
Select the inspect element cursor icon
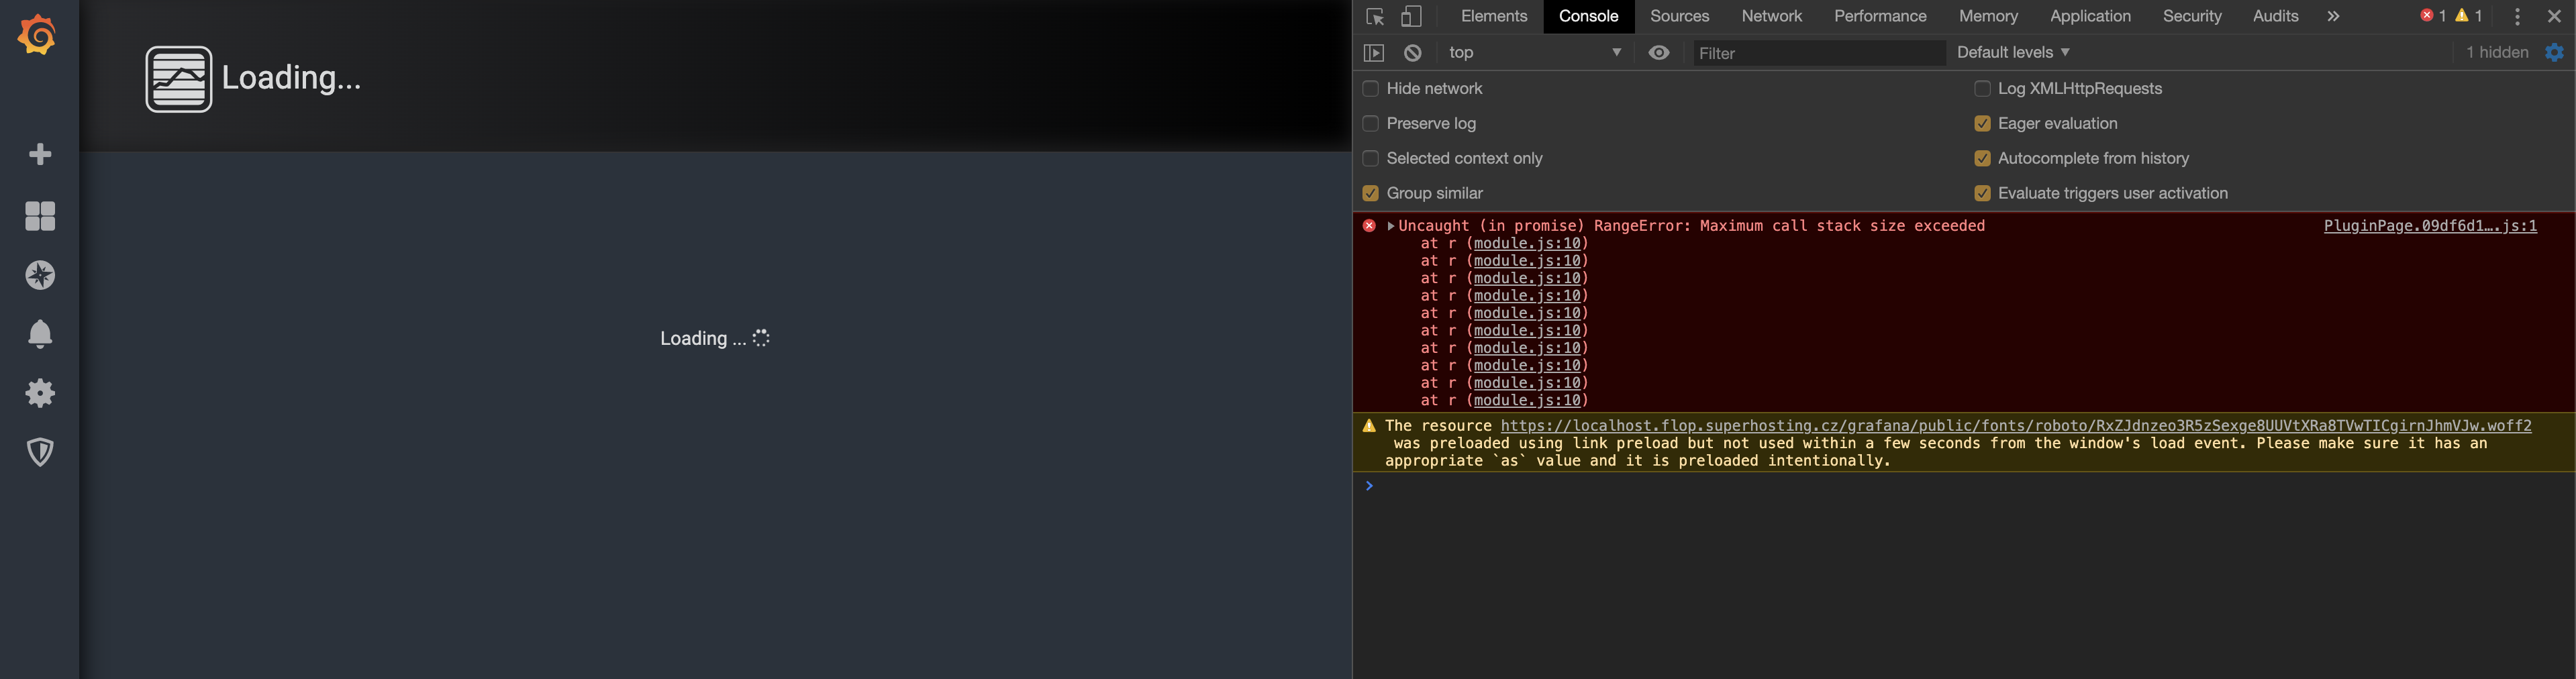point(1374,16)
